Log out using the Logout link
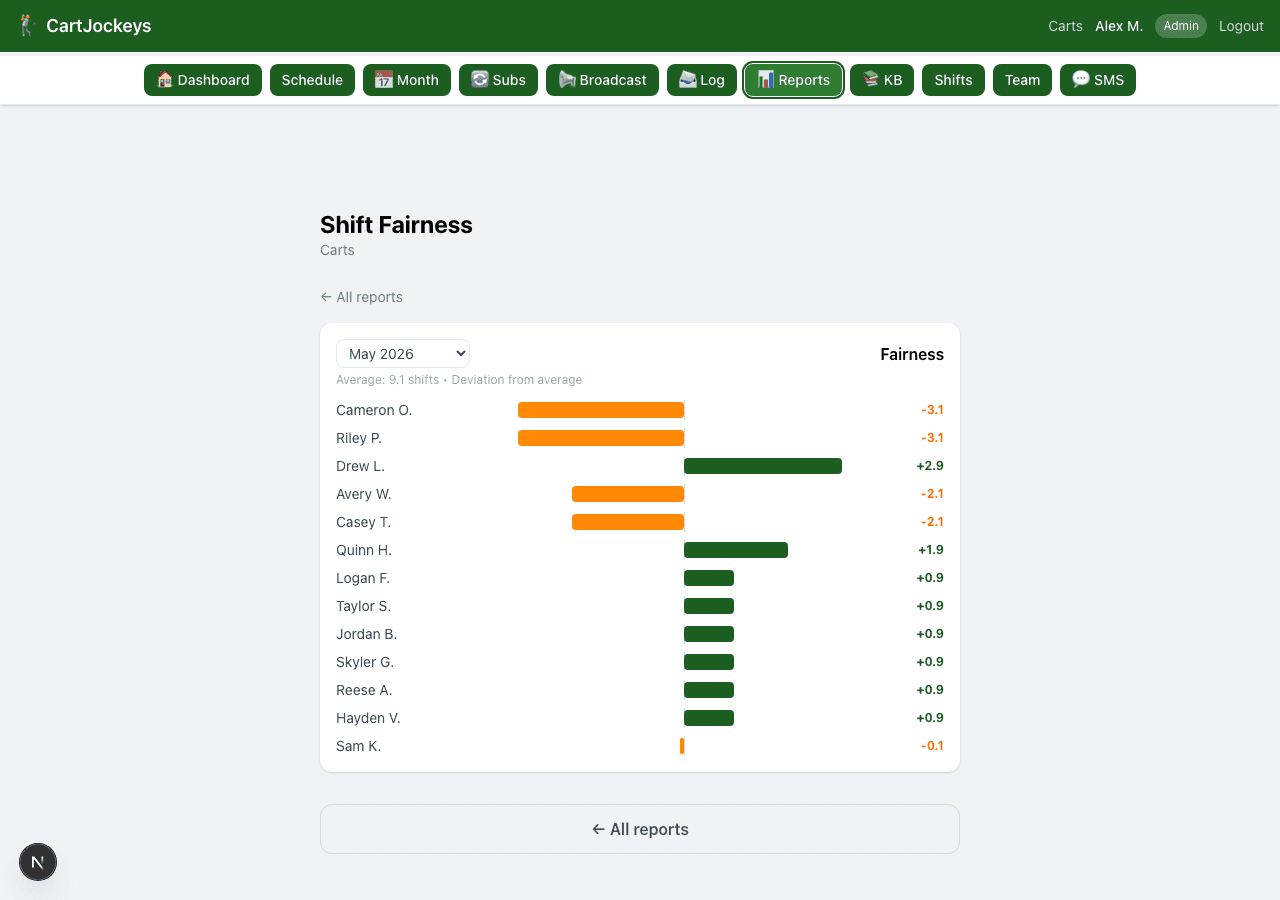 [1241, 26]
